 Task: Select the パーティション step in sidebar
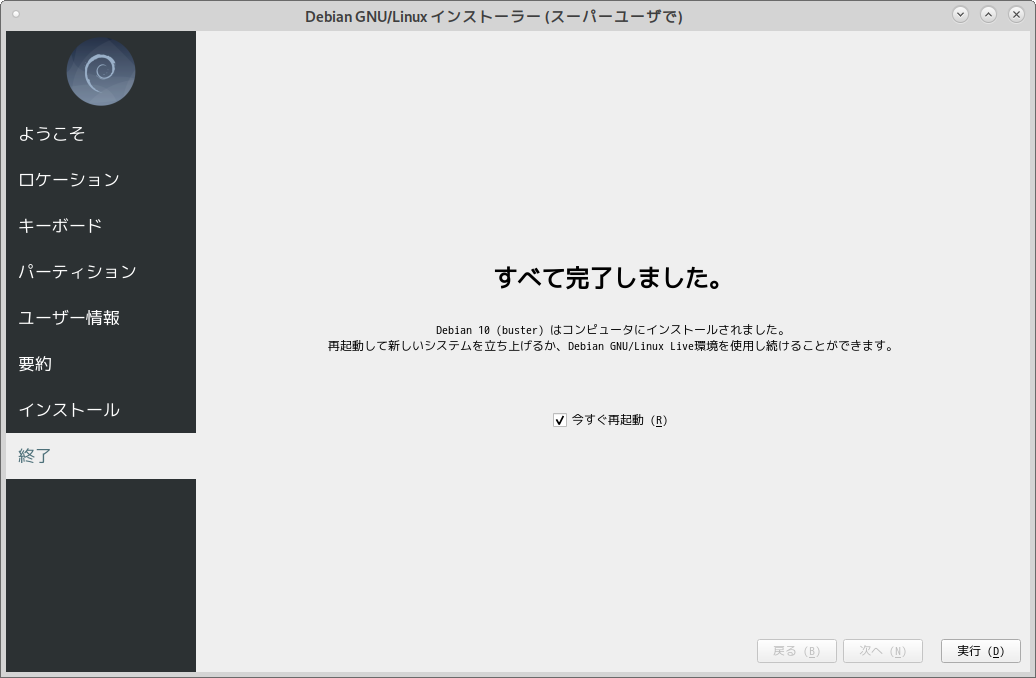101,272
